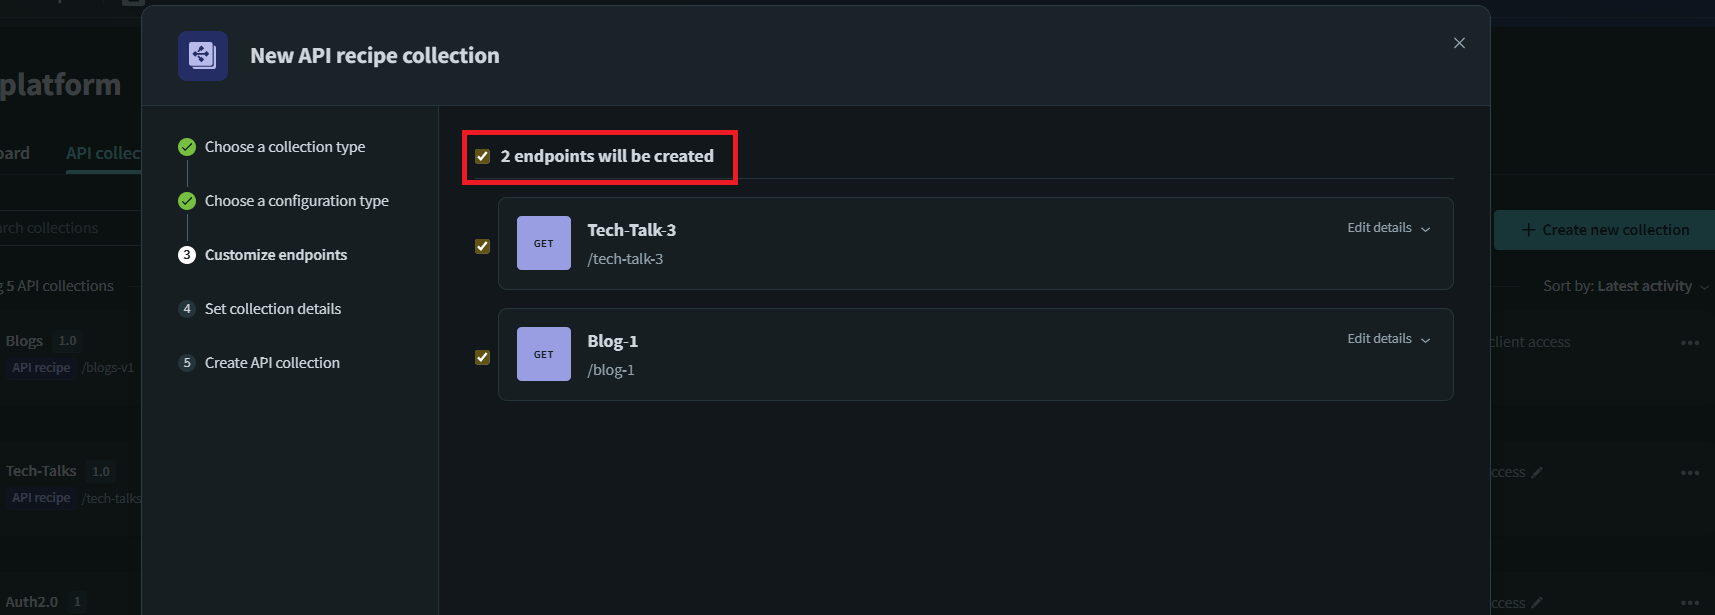This screenshot has height=615, width=1715.
Task: Expand Edit details for Blog-1
Action: (x=1388, y=338)
